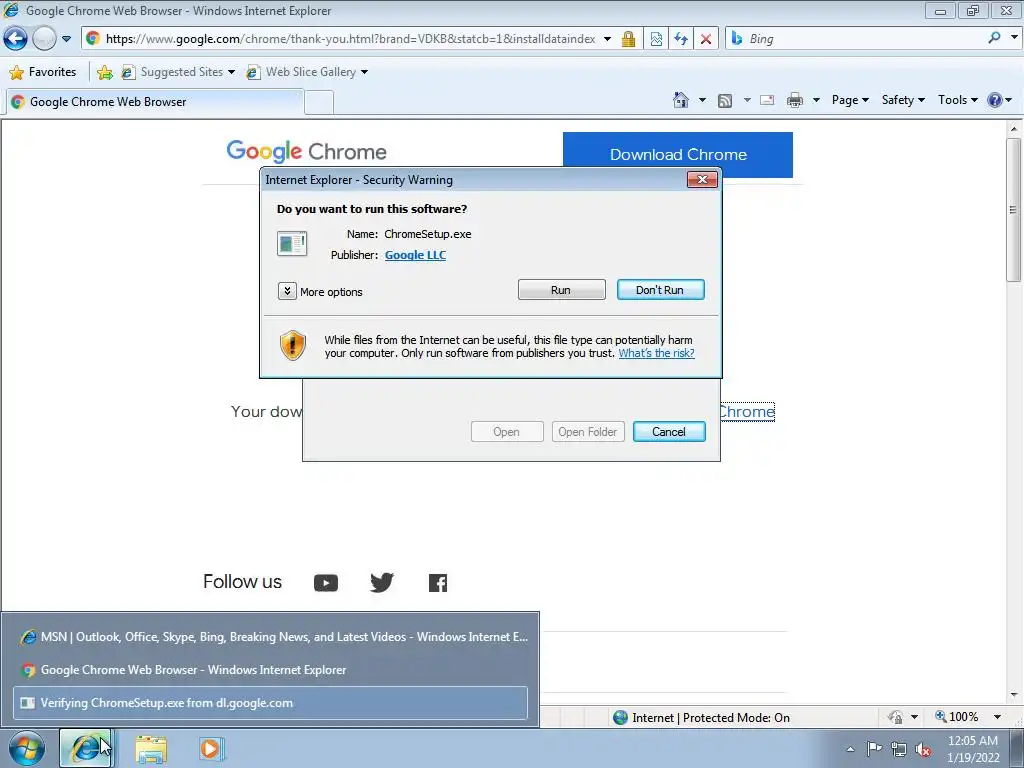1024x768 pixels.
Task: Click the Don't Run button
Action: 660,290
